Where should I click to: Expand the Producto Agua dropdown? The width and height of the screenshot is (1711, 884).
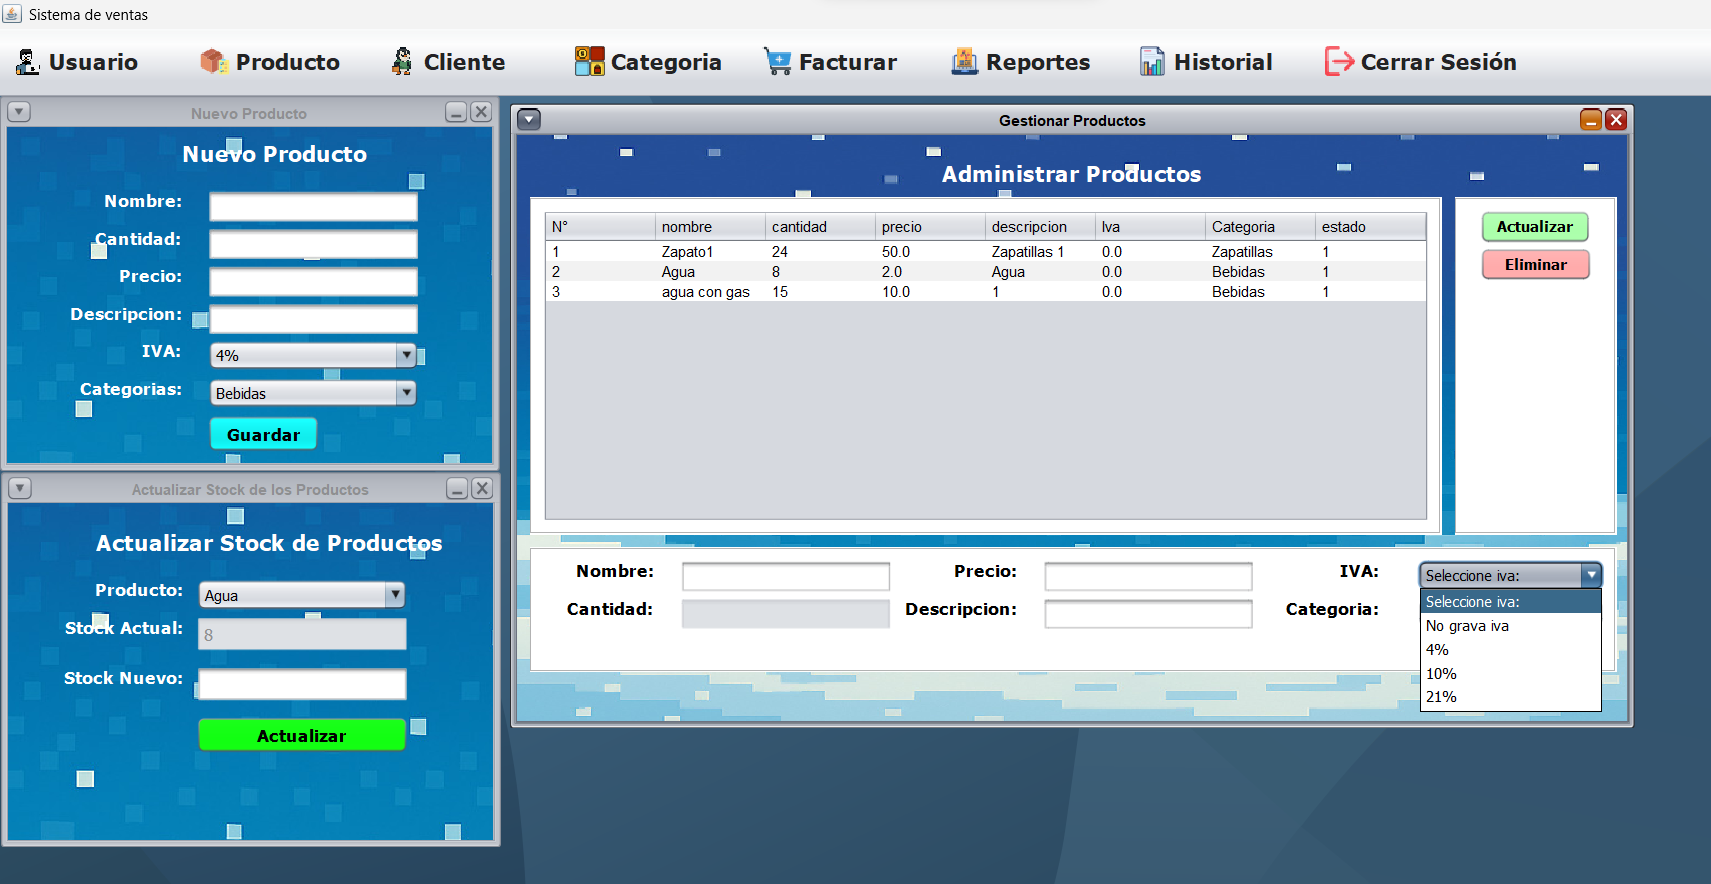click(x=395, y=595)
